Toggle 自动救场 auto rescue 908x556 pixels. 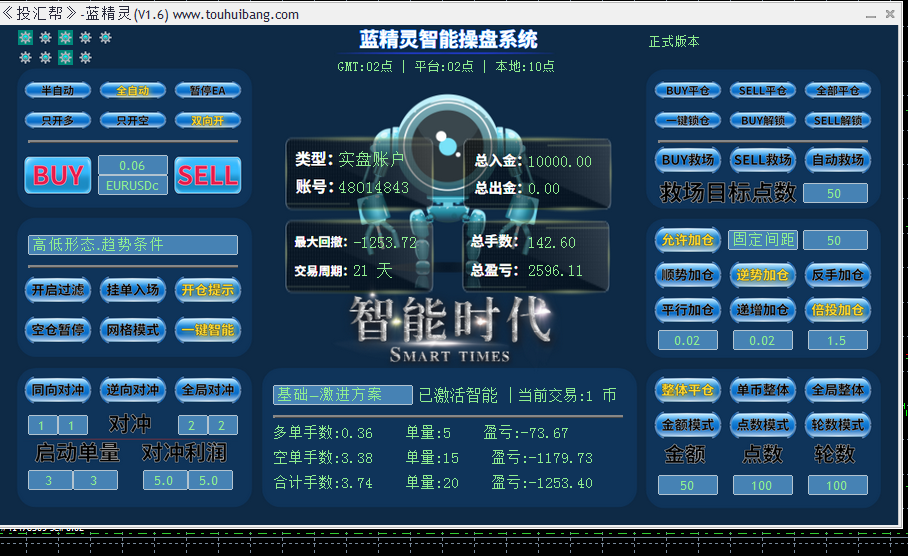coord(838,160)
